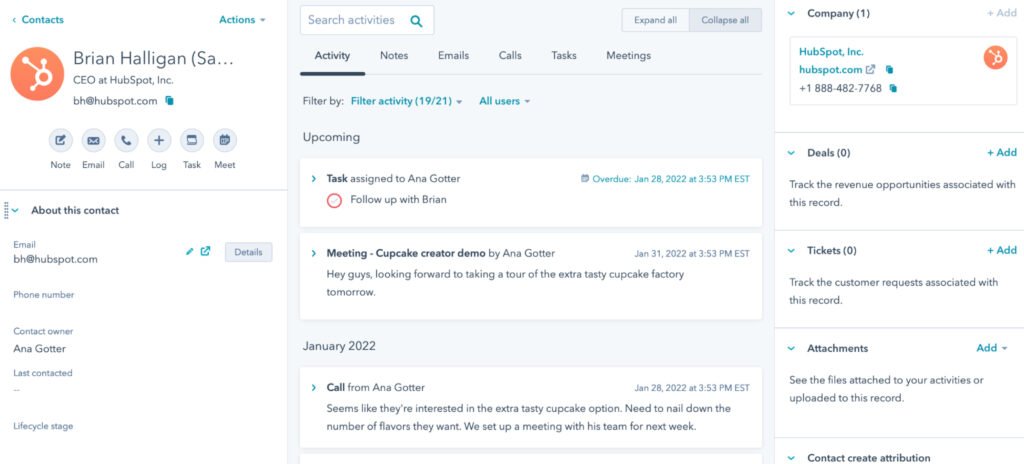The height and width of the screenshot is (464, 1024).
Task: Create a task with the Task icon
Action: (x=192, y=140)
